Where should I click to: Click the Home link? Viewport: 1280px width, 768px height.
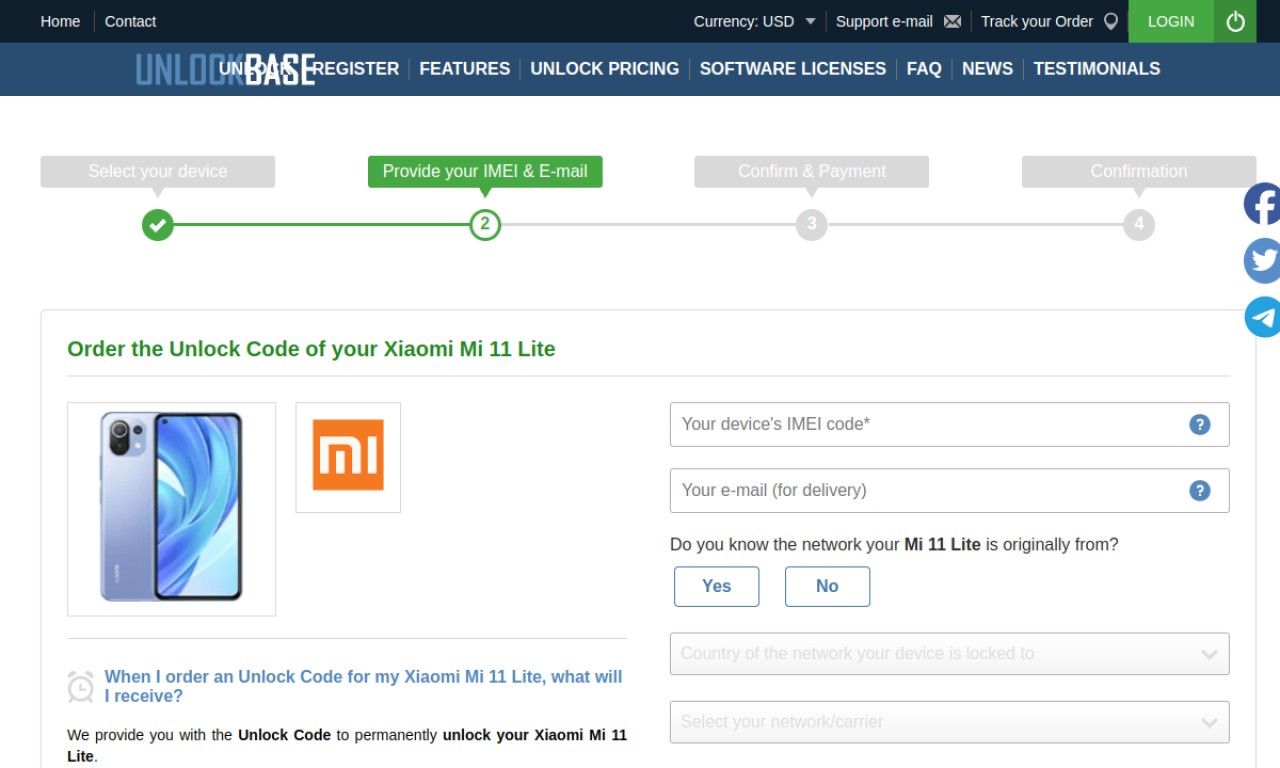click(x=60, y=21)
